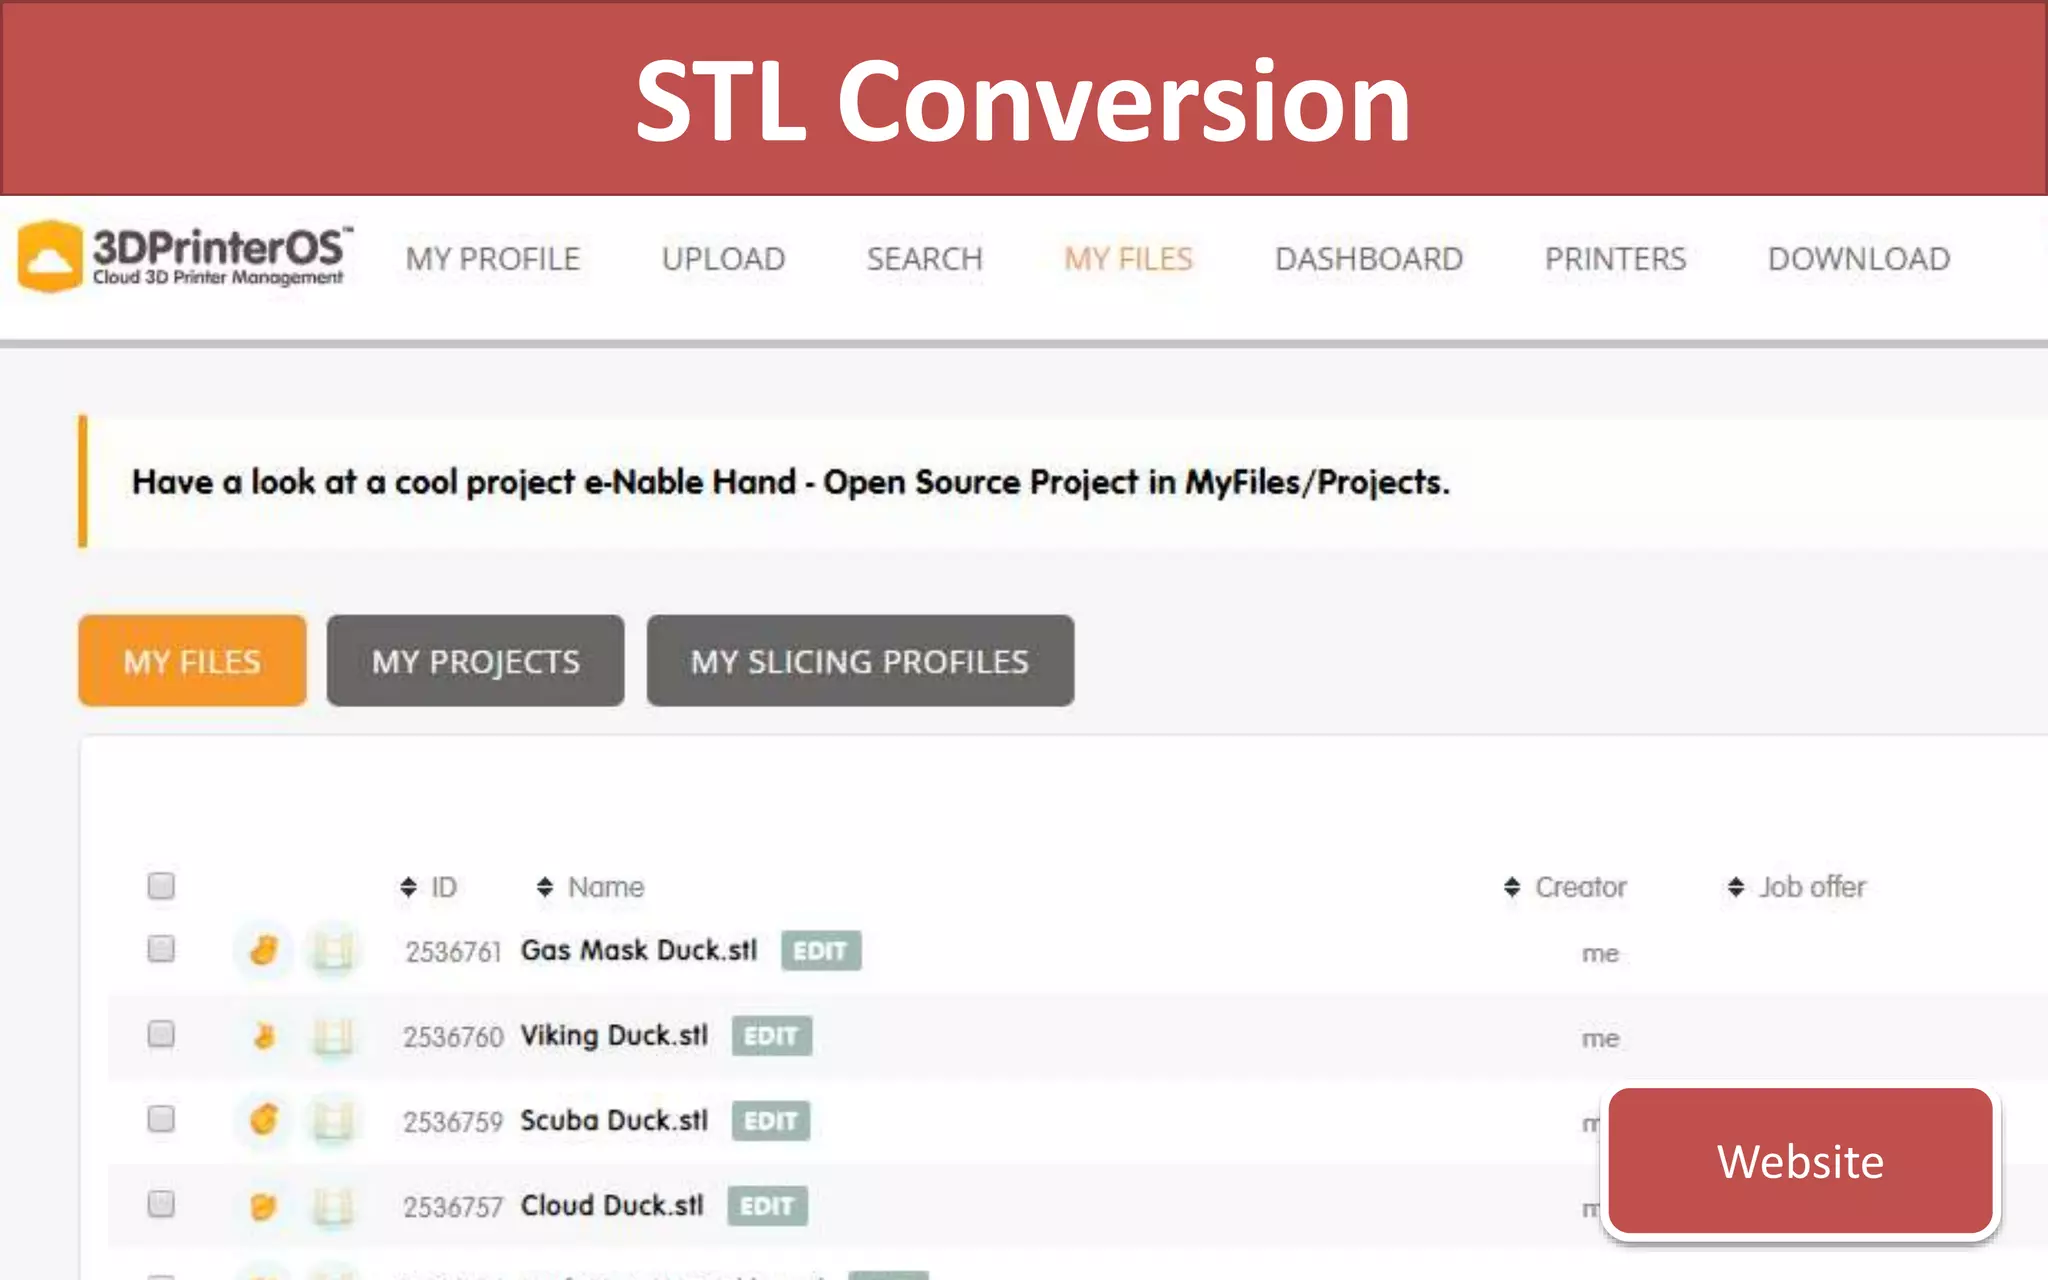Click EDIT next to Gas Mask Duck.stl
This screenshot has height=1280, width=2048.
click(821, 951)
